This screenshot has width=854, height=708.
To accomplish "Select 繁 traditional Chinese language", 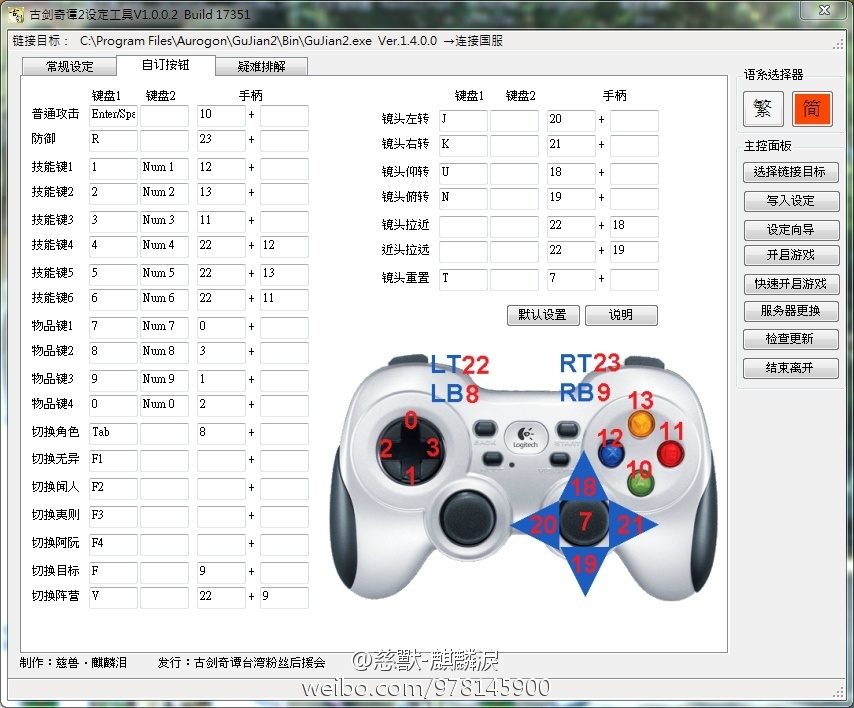I will 763,109.
